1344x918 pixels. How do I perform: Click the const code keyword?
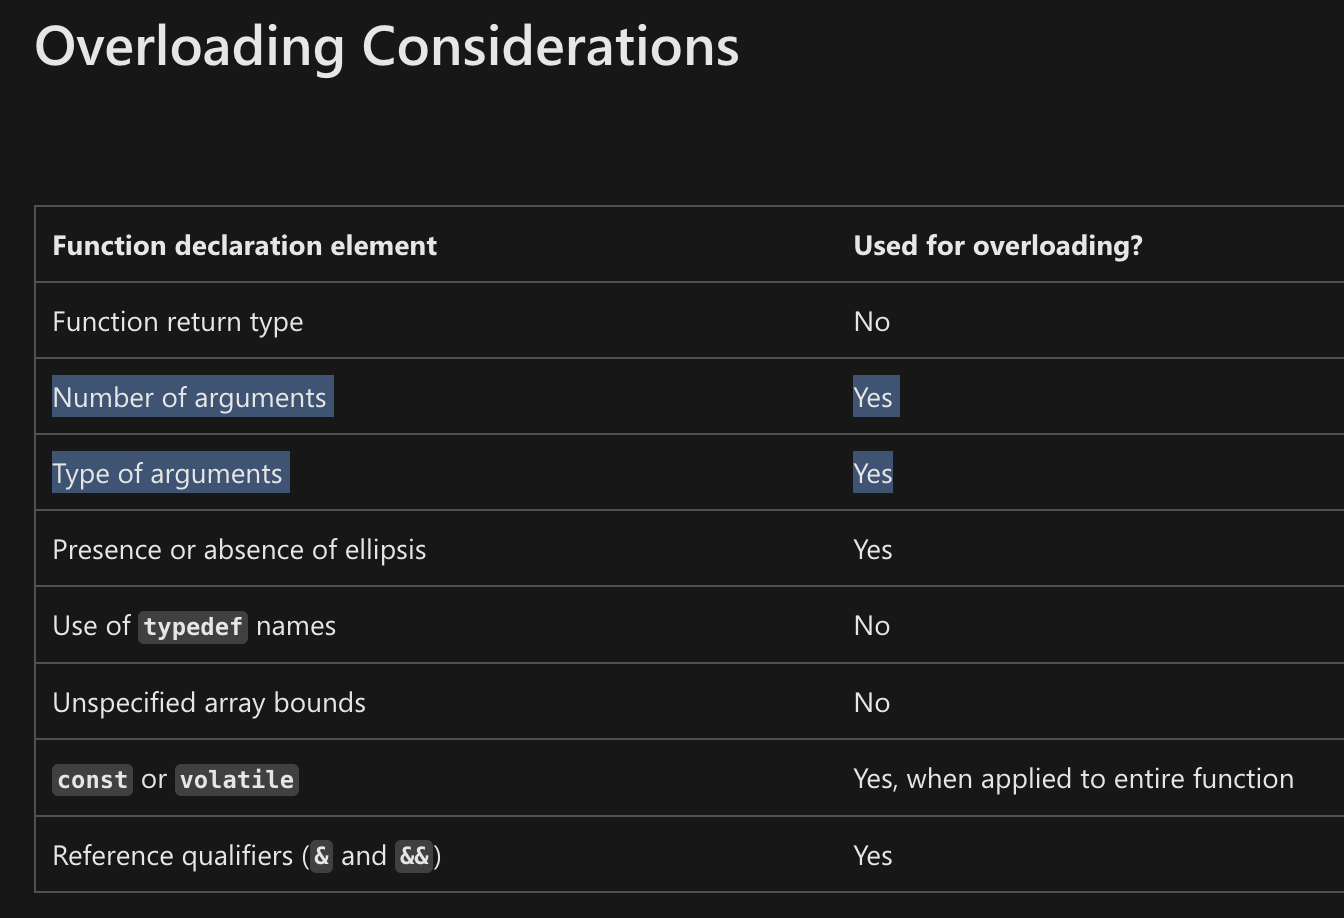(93, 780)
